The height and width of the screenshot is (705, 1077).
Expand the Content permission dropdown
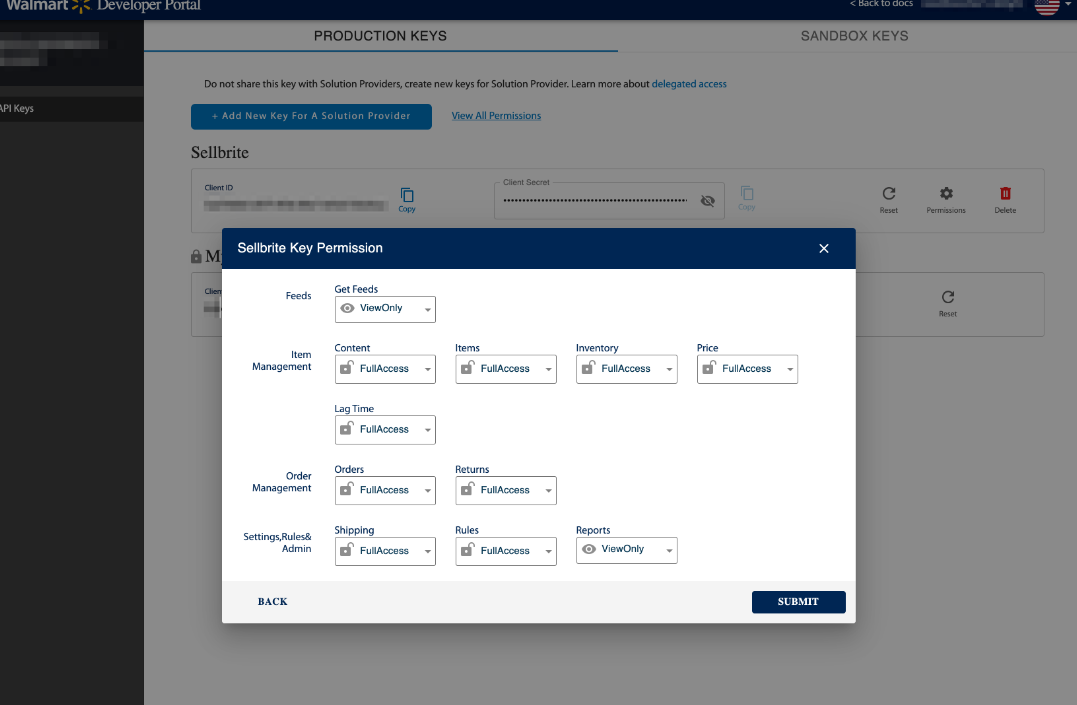pyautogui.click(x=385, y=369)
